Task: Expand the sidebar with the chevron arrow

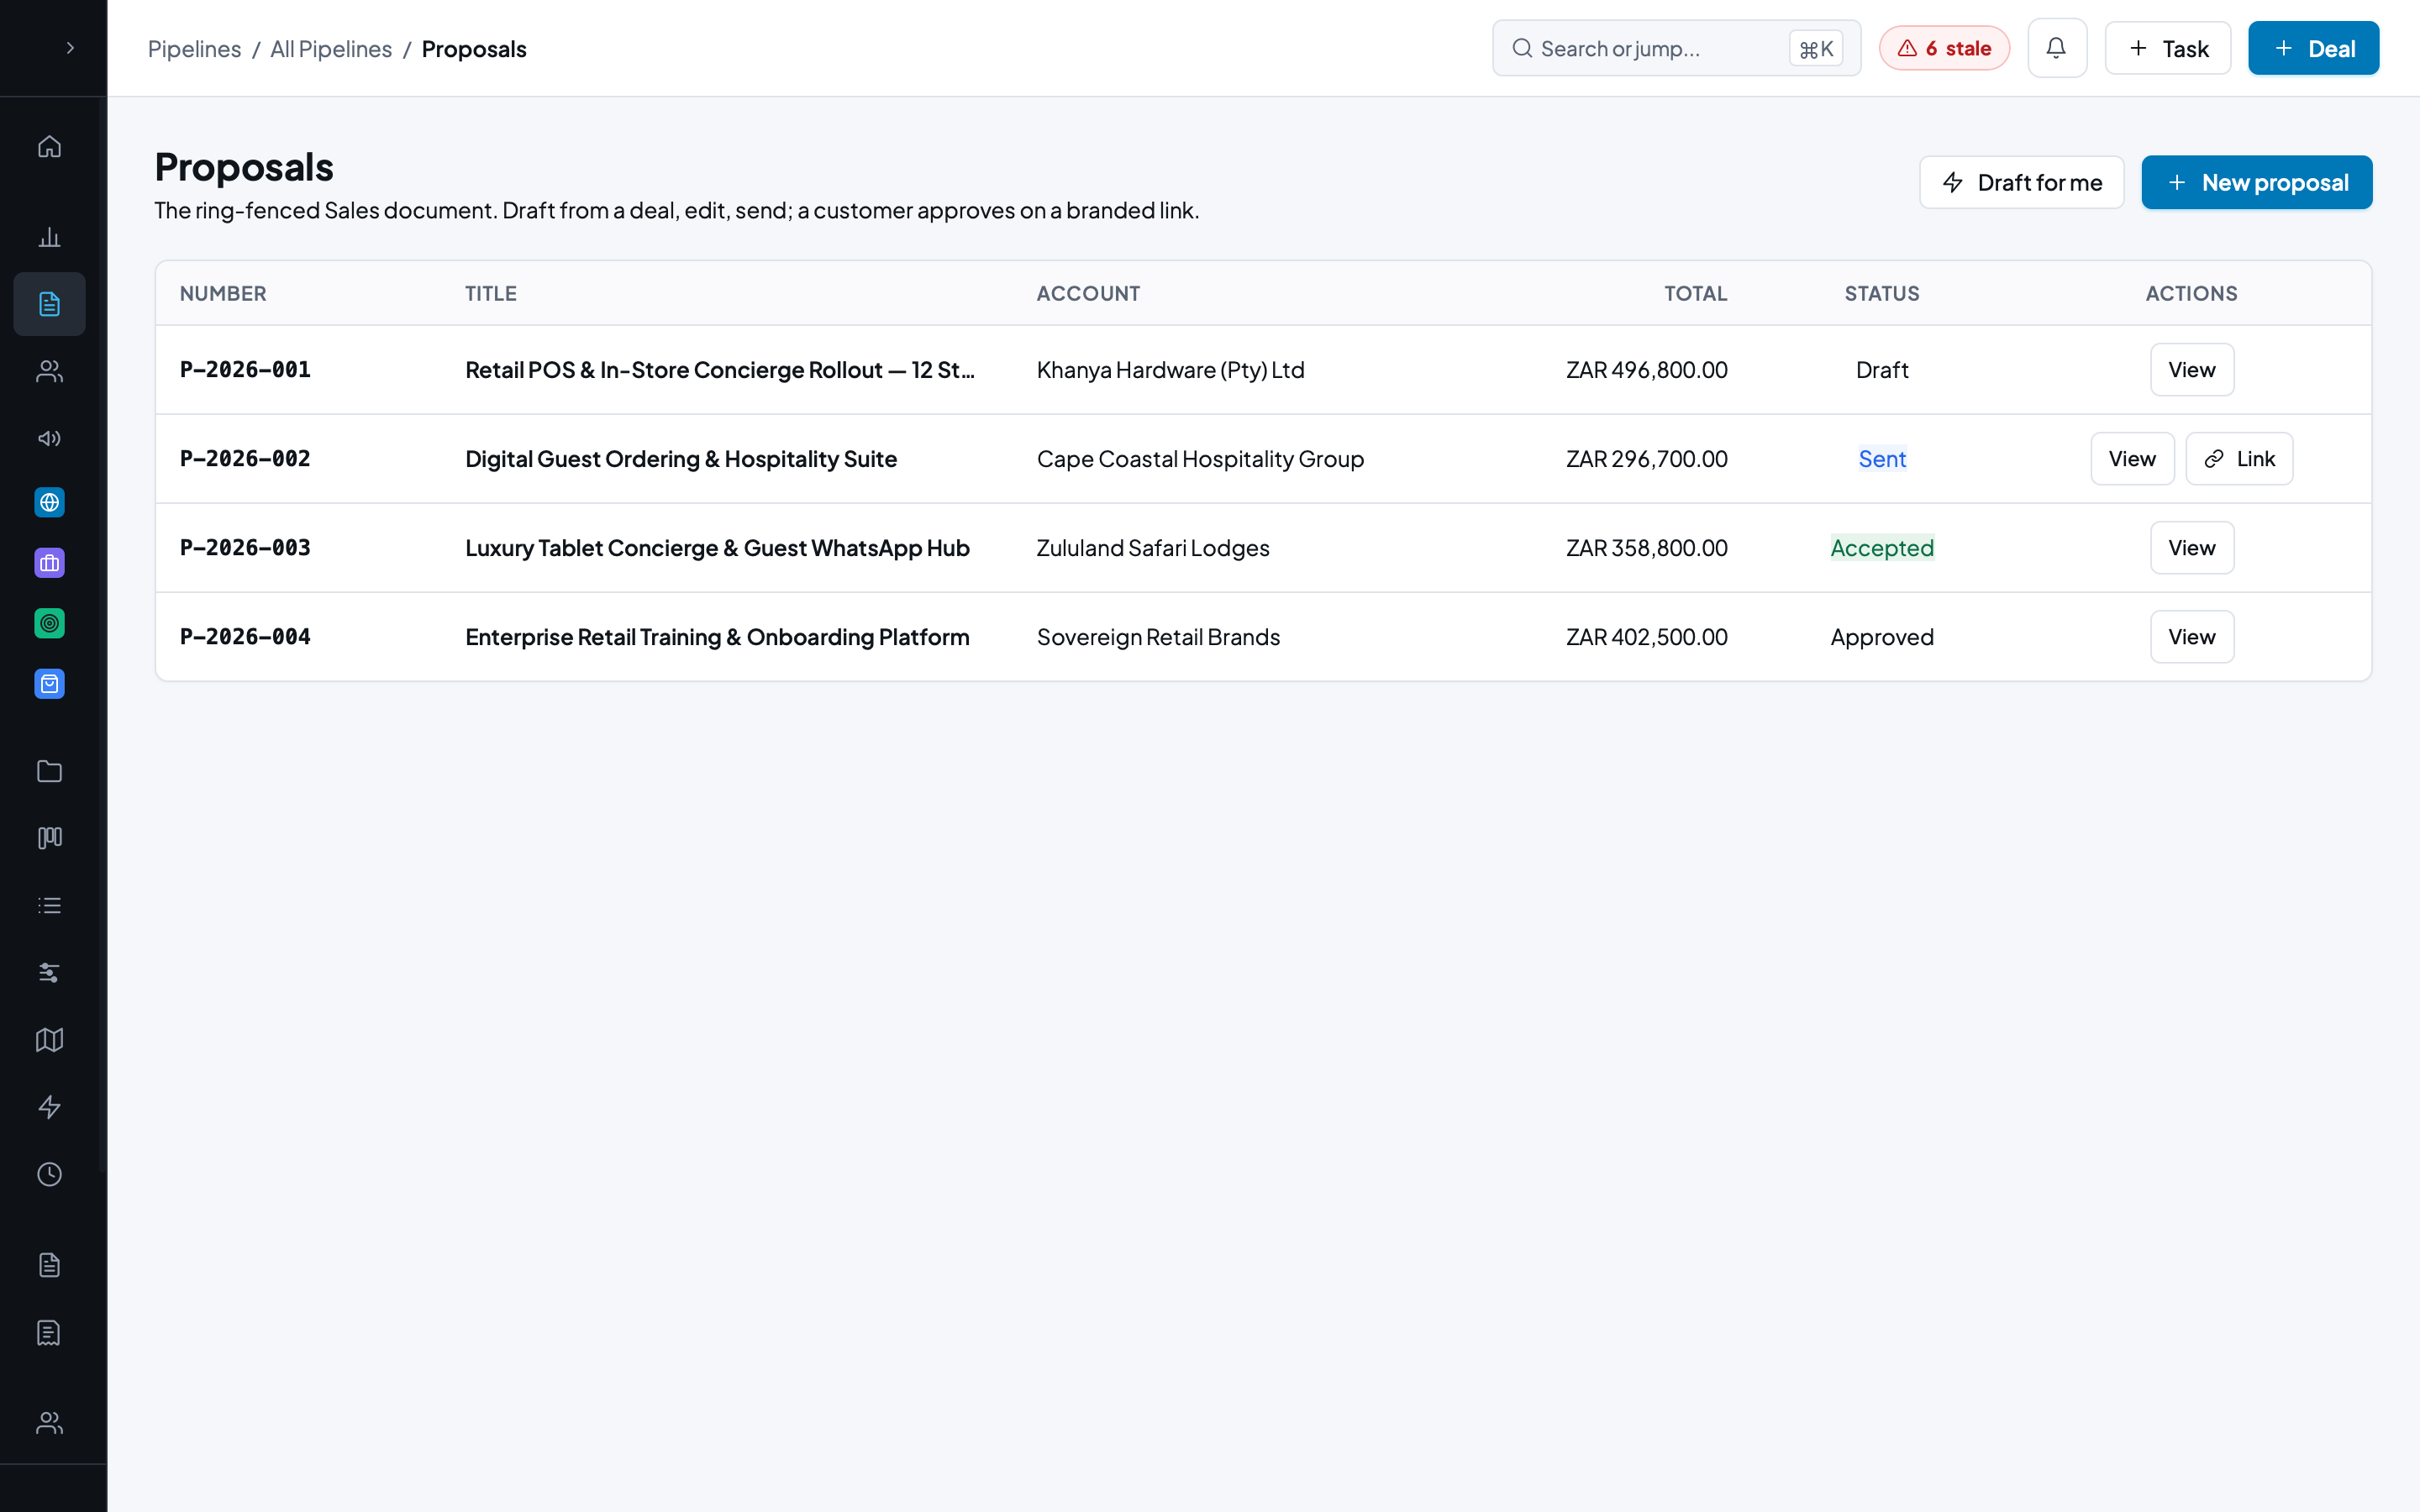Action: click(x=70, y=48)
